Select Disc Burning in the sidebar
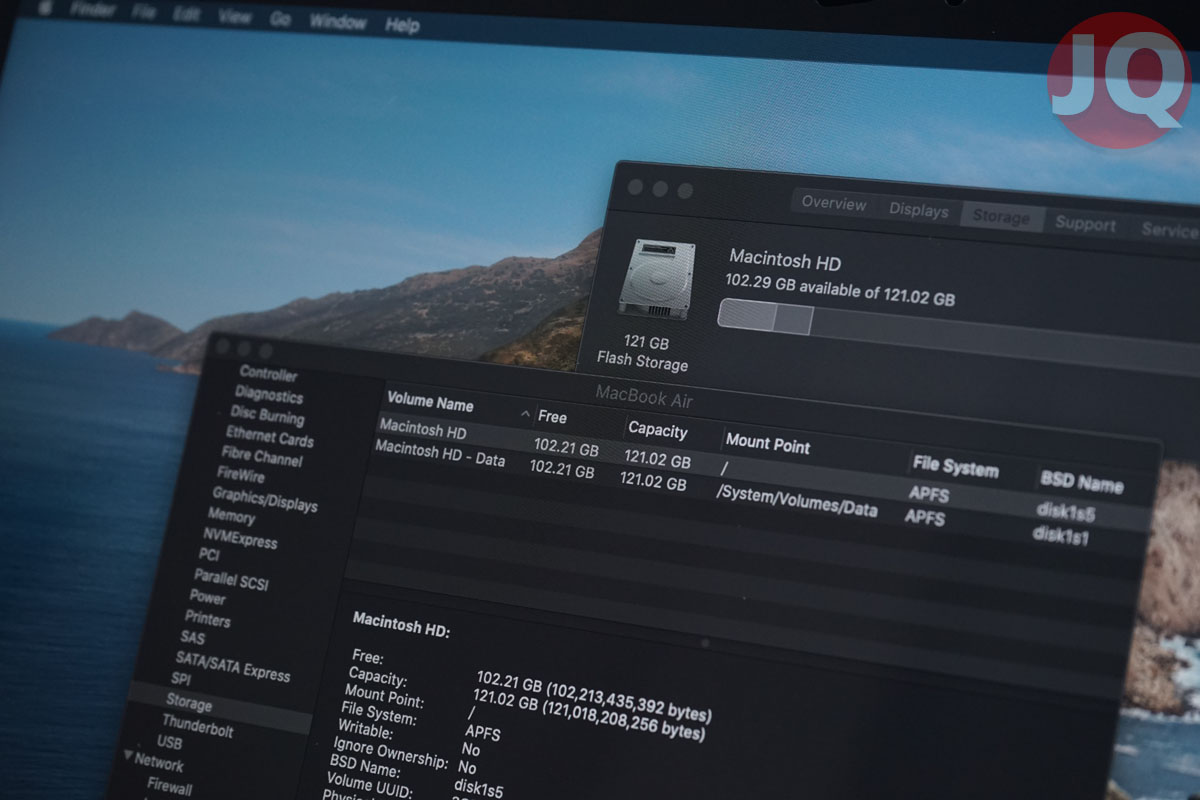 (x=266, y=415)
